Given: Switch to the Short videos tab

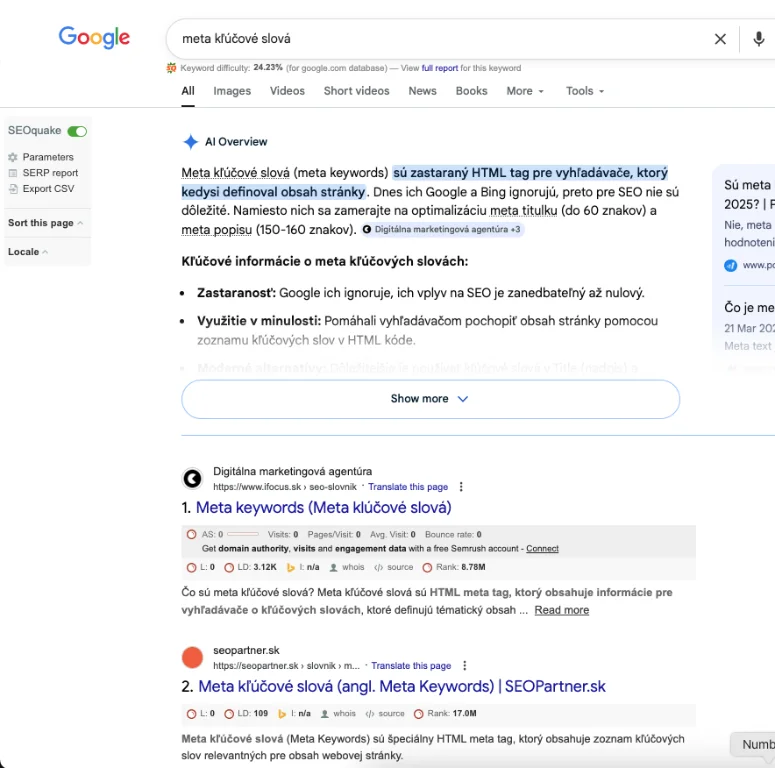Looking at the screenshot, I should (356, 91).
